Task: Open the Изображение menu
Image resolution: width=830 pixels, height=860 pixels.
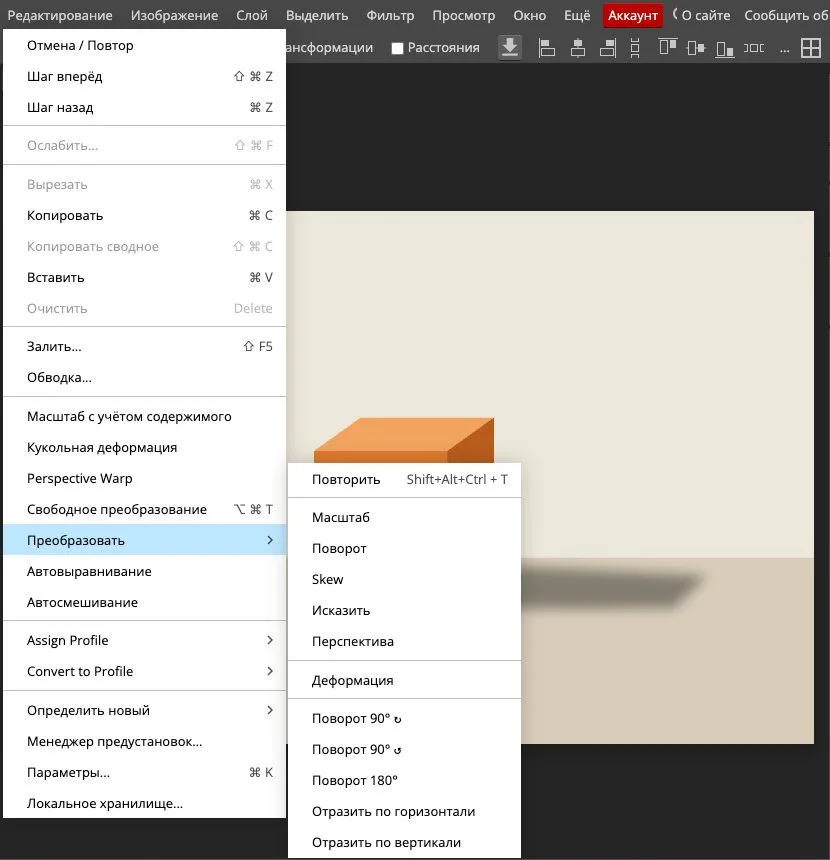Action: point(174,15)
